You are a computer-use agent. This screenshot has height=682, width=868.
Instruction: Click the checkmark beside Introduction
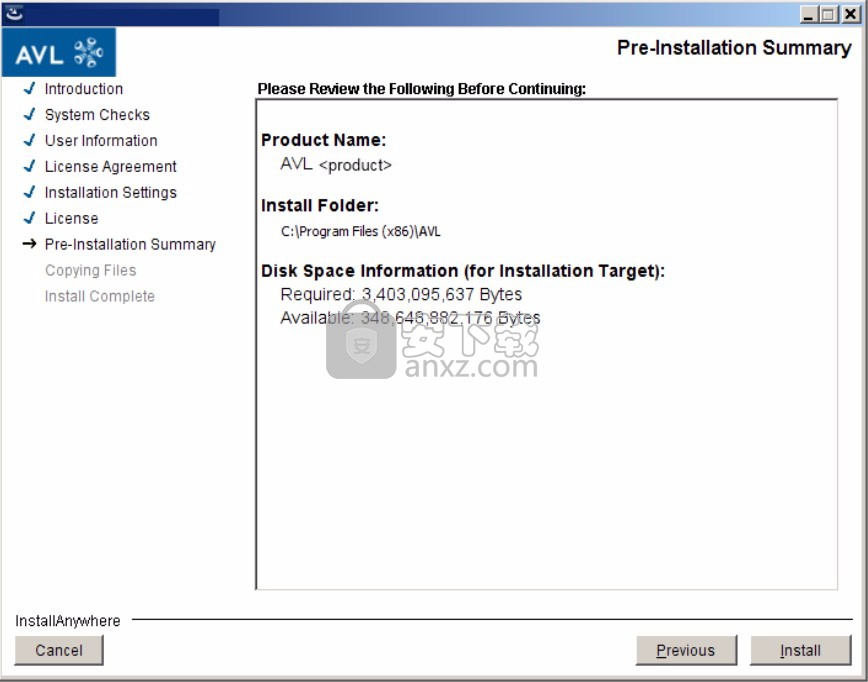(x=30, y=88)
